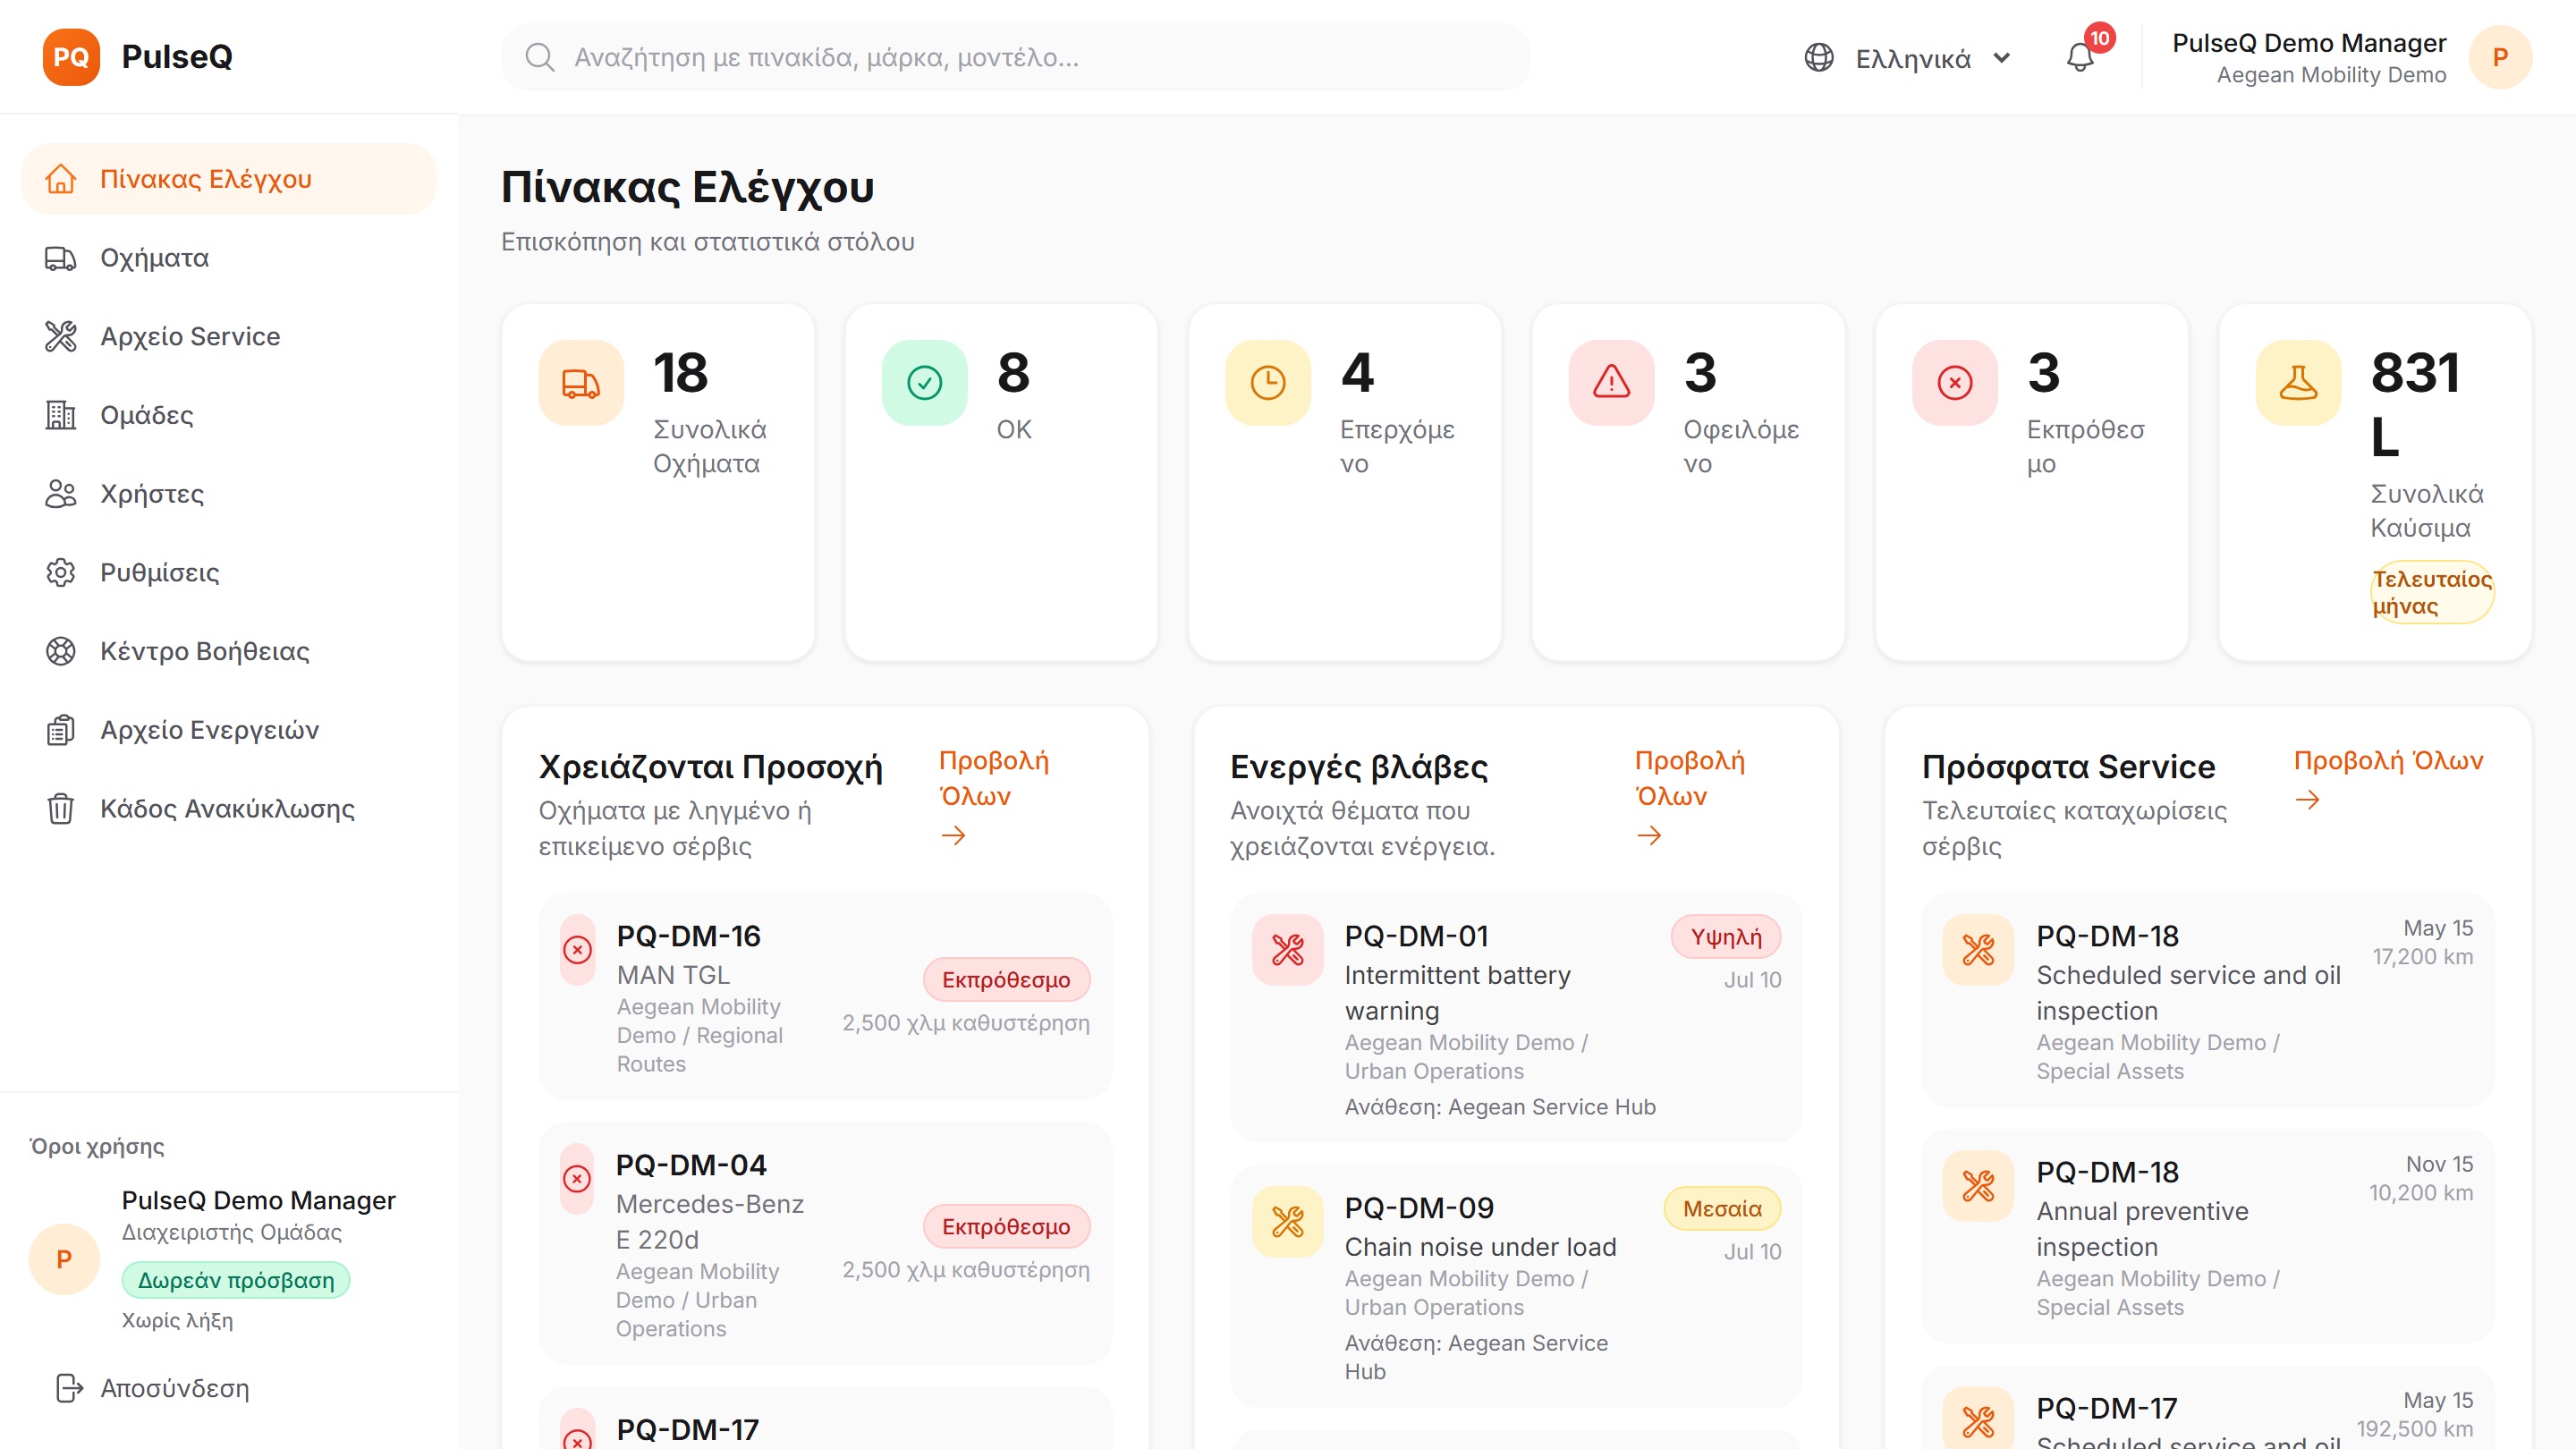The width and height of the screenshot is (2576, 1449).
Task: Open Πίνακας Ελέγχου in the sidebar
Action: coord(229,179)
